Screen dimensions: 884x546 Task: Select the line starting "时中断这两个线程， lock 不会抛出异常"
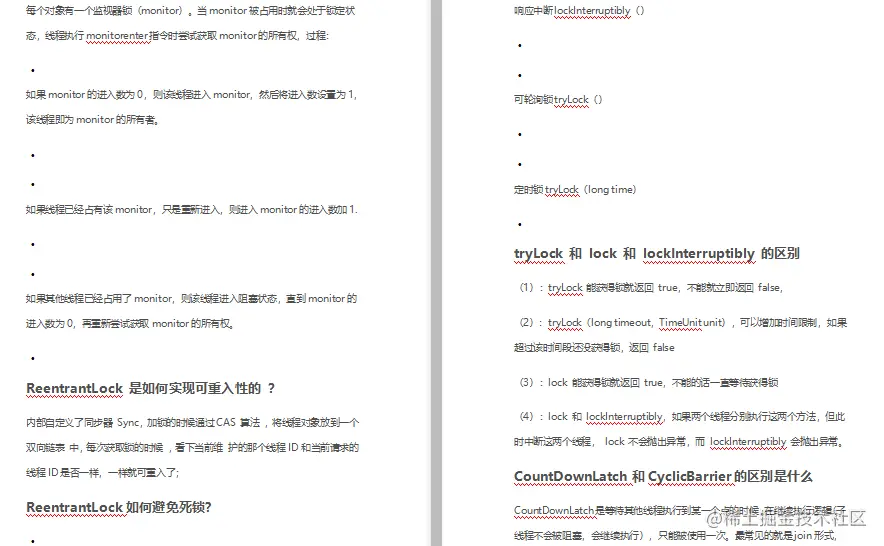[x=679, y=441]
